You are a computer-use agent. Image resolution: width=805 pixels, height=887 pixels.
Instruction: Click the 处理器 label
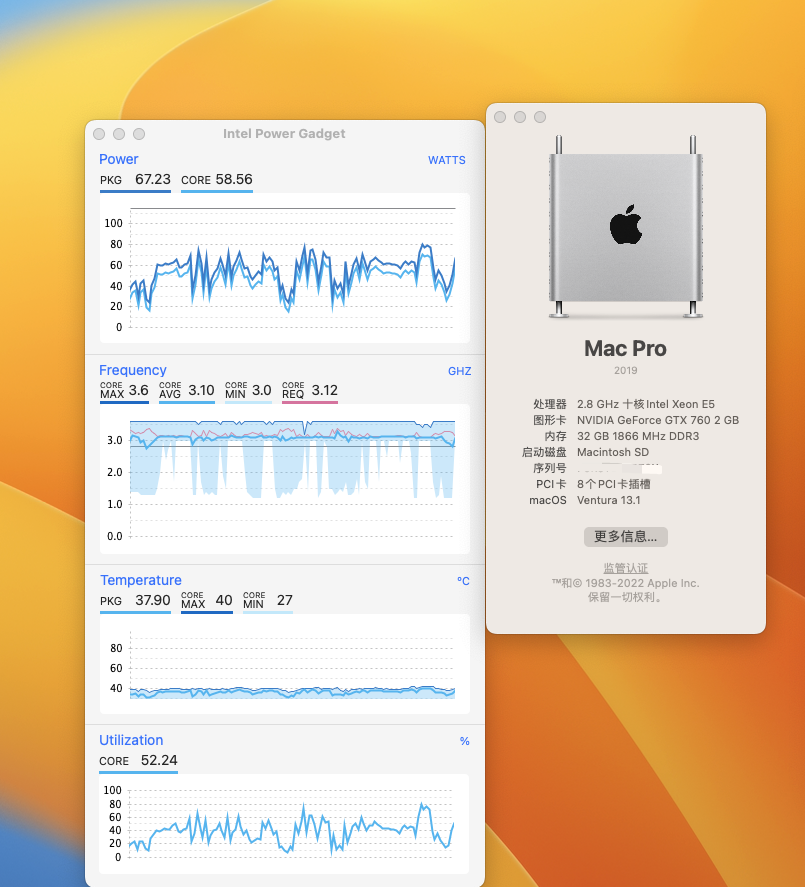pyautogui.click(x=550, y=404)
